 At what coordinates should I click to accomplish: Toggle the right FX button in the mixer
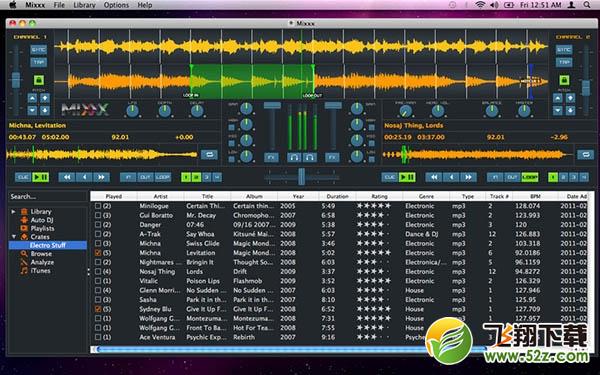point(332,157)
